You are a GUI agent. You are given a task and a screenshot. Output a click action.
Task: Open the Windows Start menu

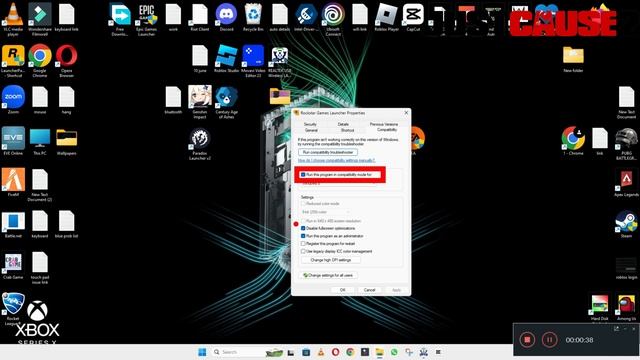click(202, 352)
